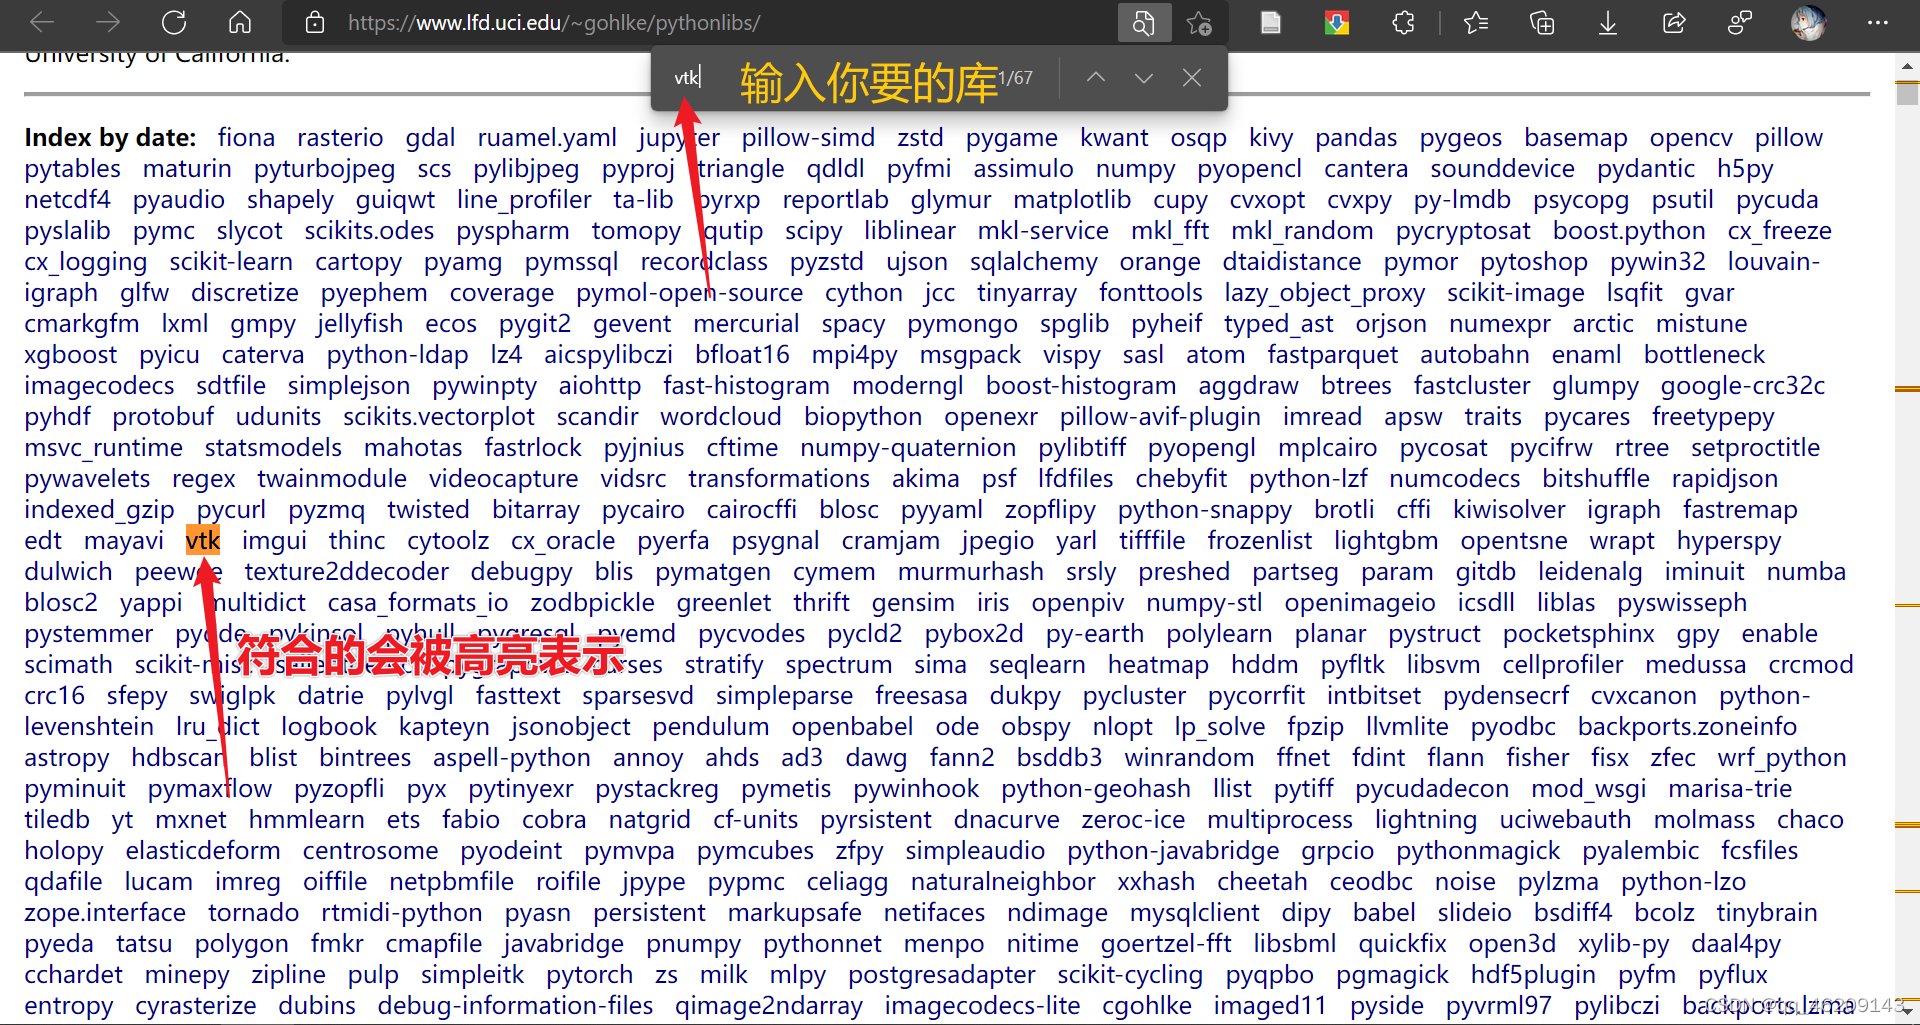Open the colorful bookmark extension icon
This screenshot has width=1920, height=1025.
[x=1337, y=23]
